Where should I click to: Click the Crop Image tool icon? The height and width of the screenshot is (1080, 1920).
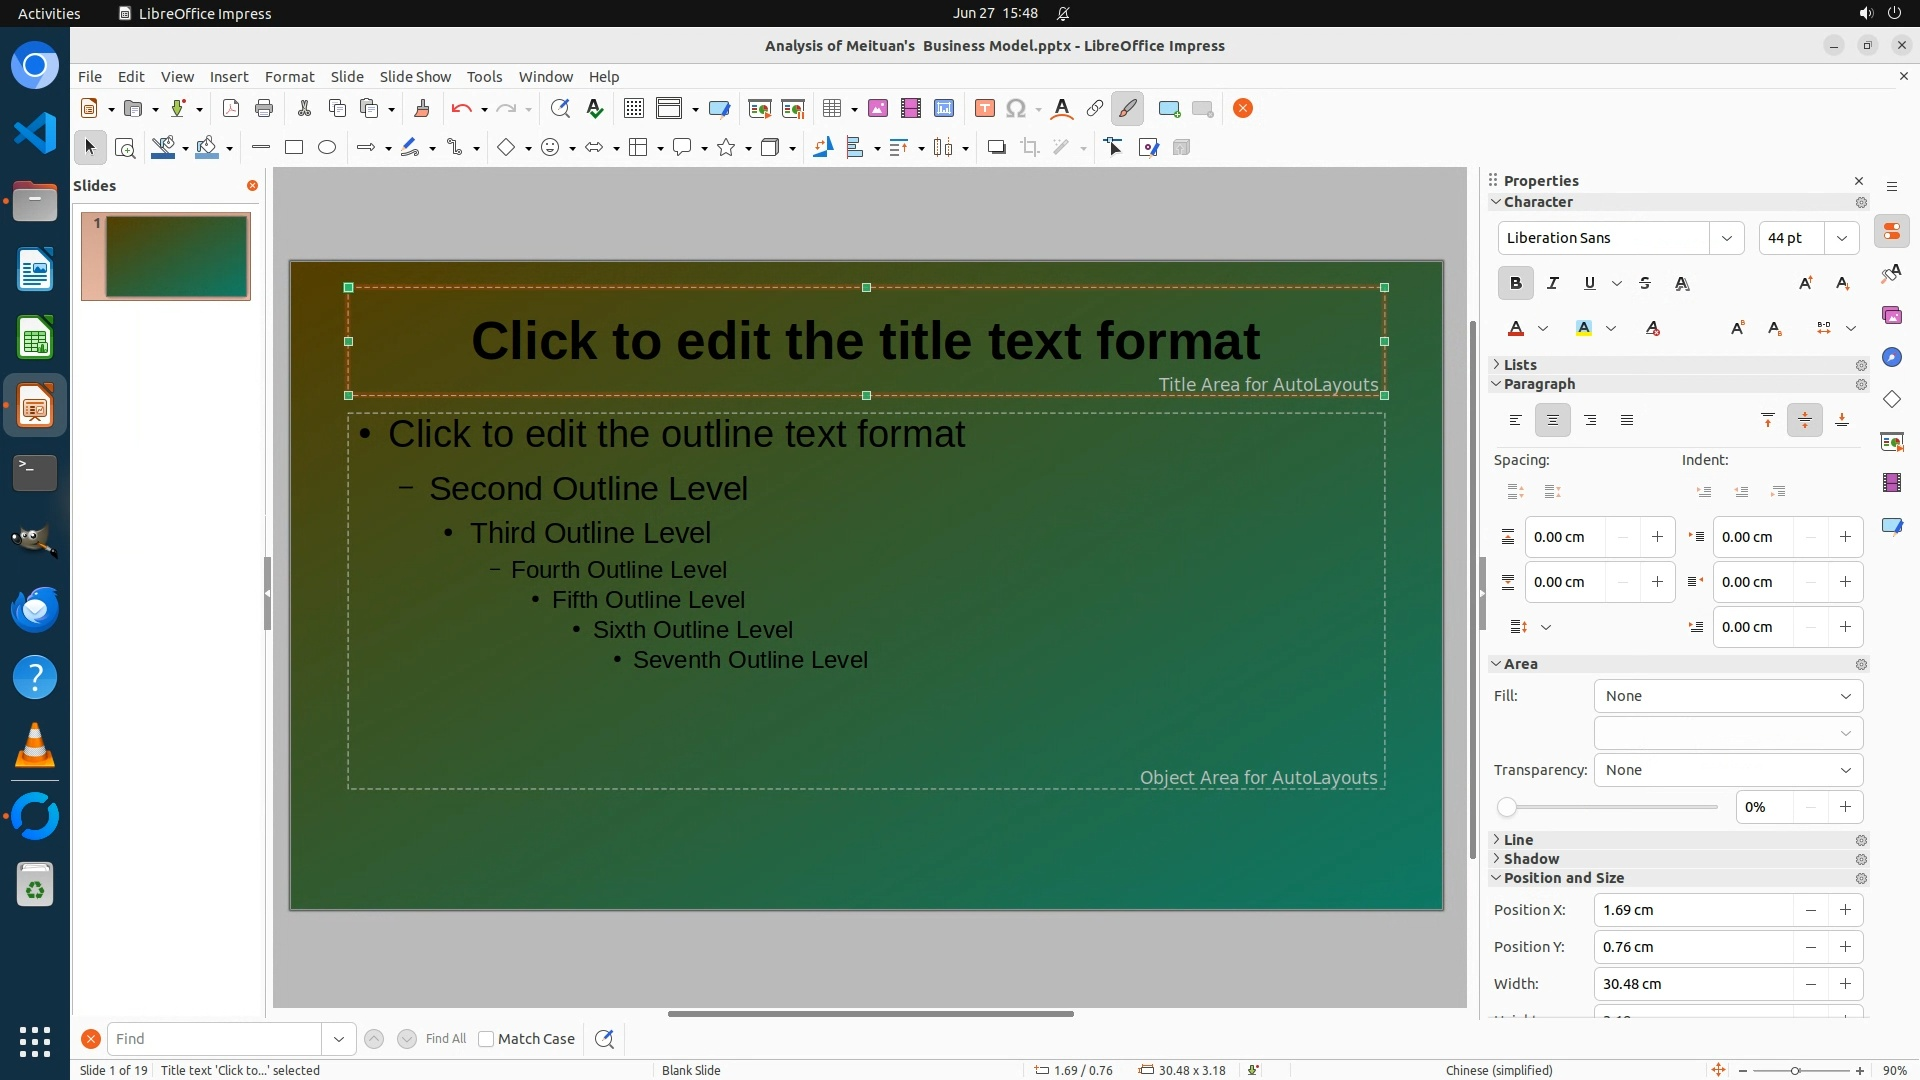(x=1029, y=148)
